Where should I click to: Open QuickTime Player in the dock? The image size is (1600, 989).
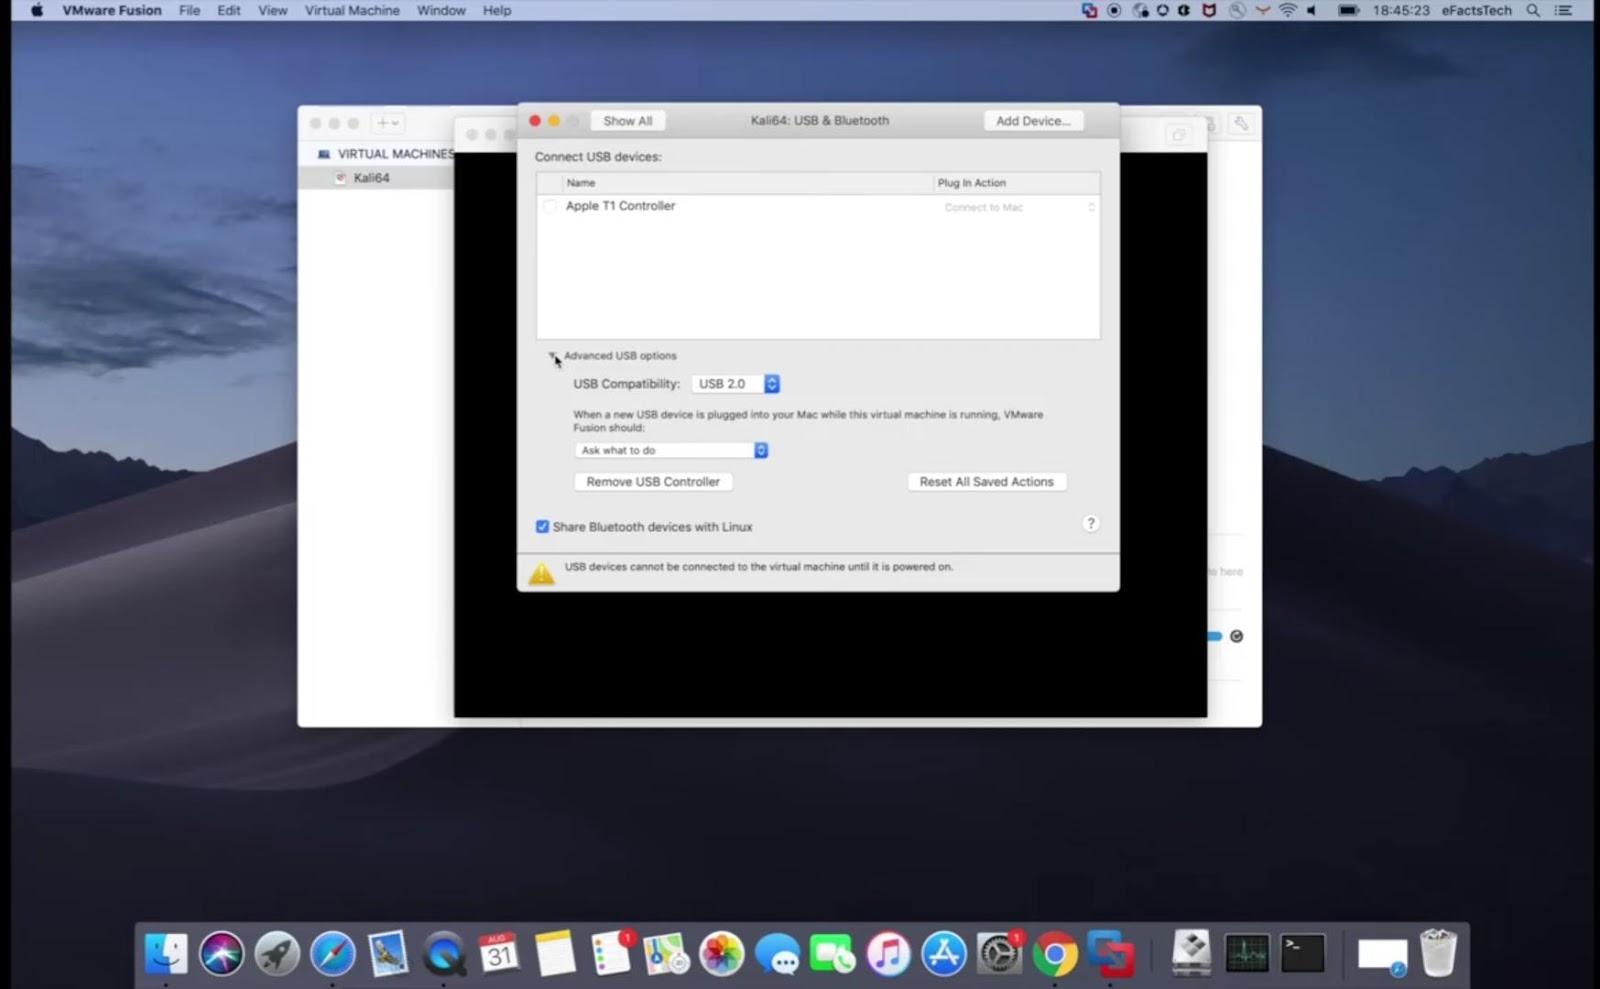(444, 953)
